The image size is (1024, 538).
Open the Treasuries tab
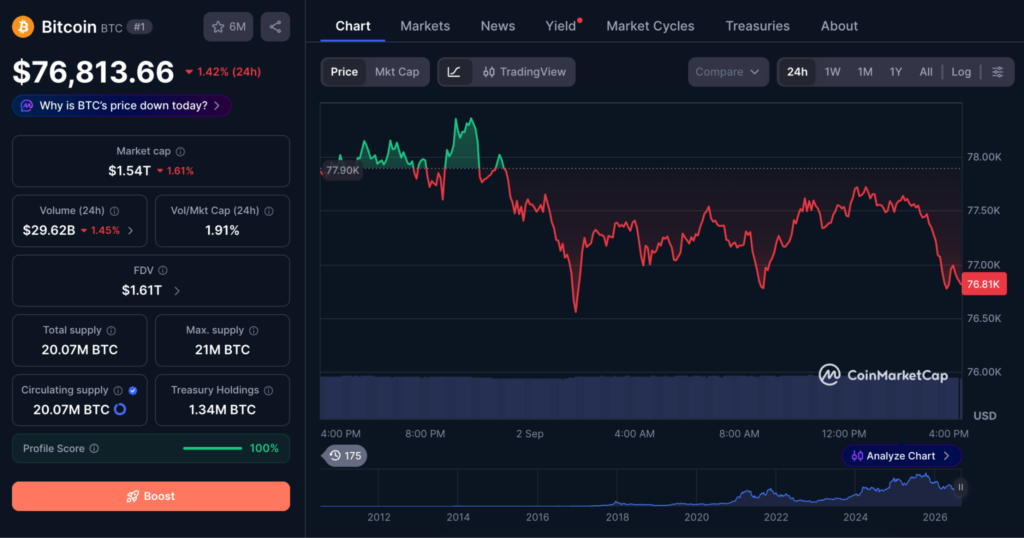(757, 26)
